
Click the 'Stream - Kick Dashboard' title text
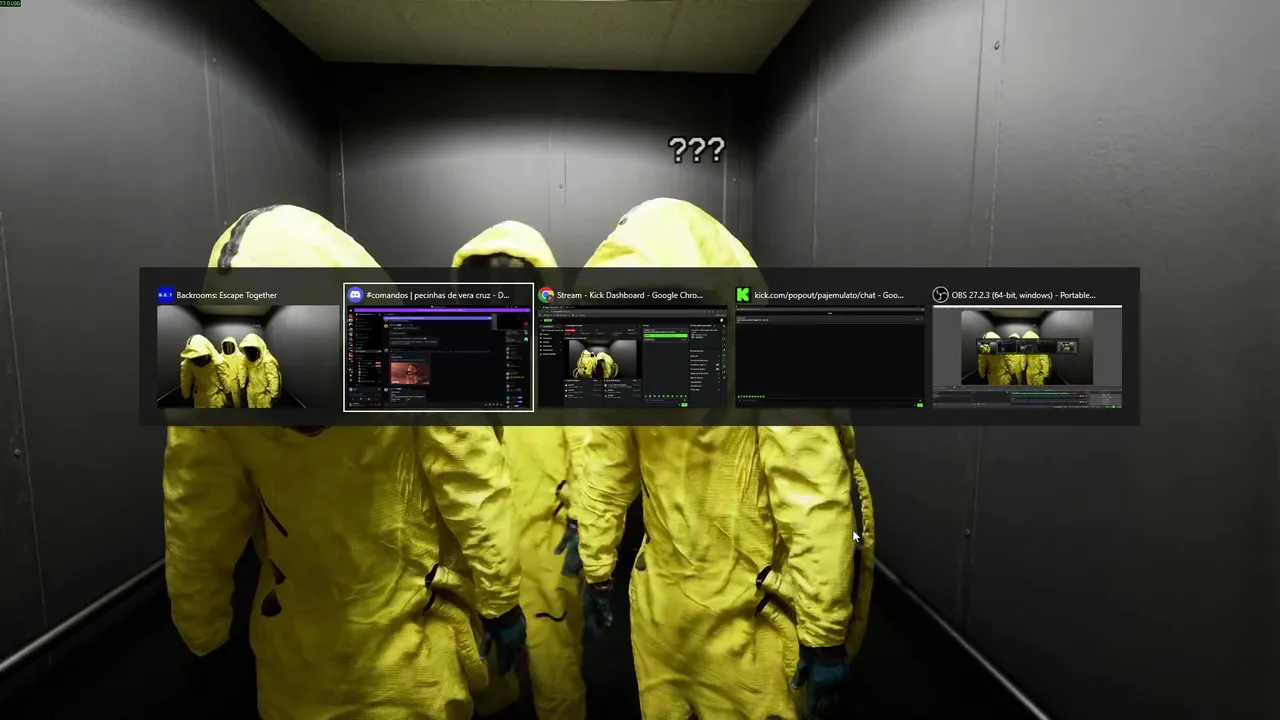pos(630,295)
